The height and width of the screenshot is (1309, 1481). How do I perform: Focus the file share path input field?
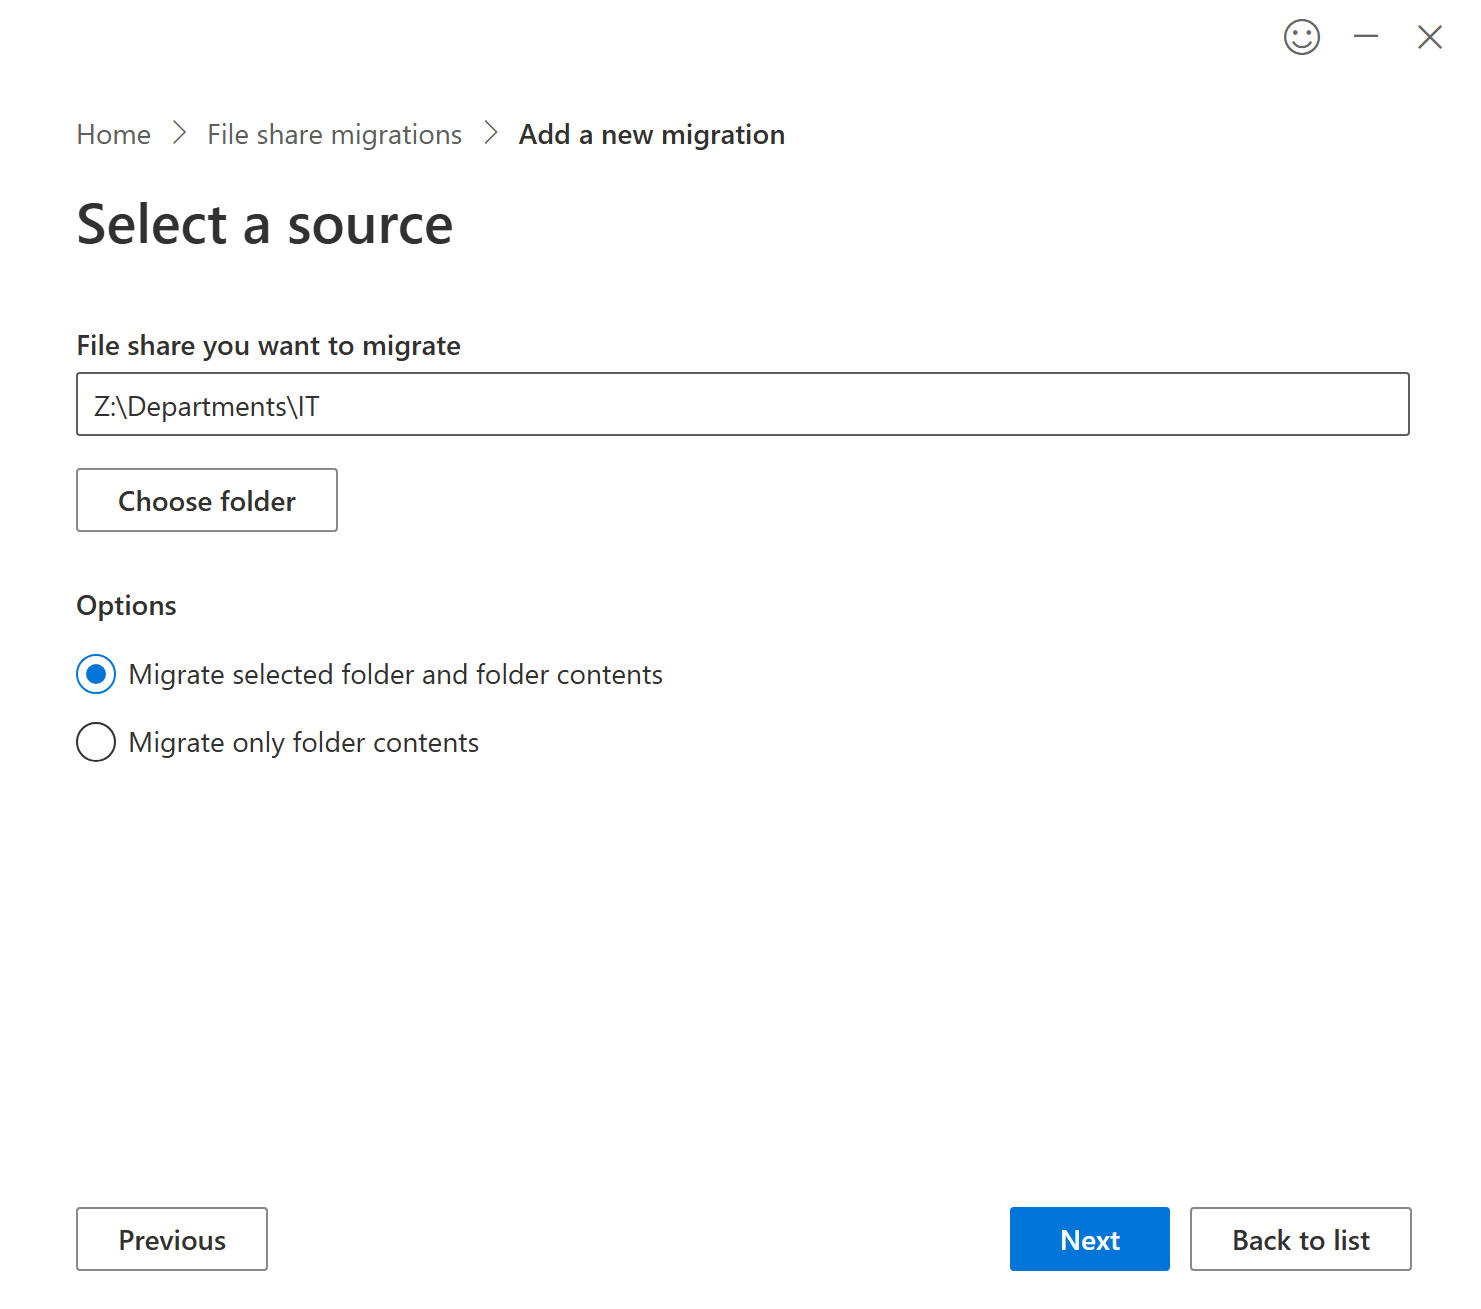tap(742, 404)
